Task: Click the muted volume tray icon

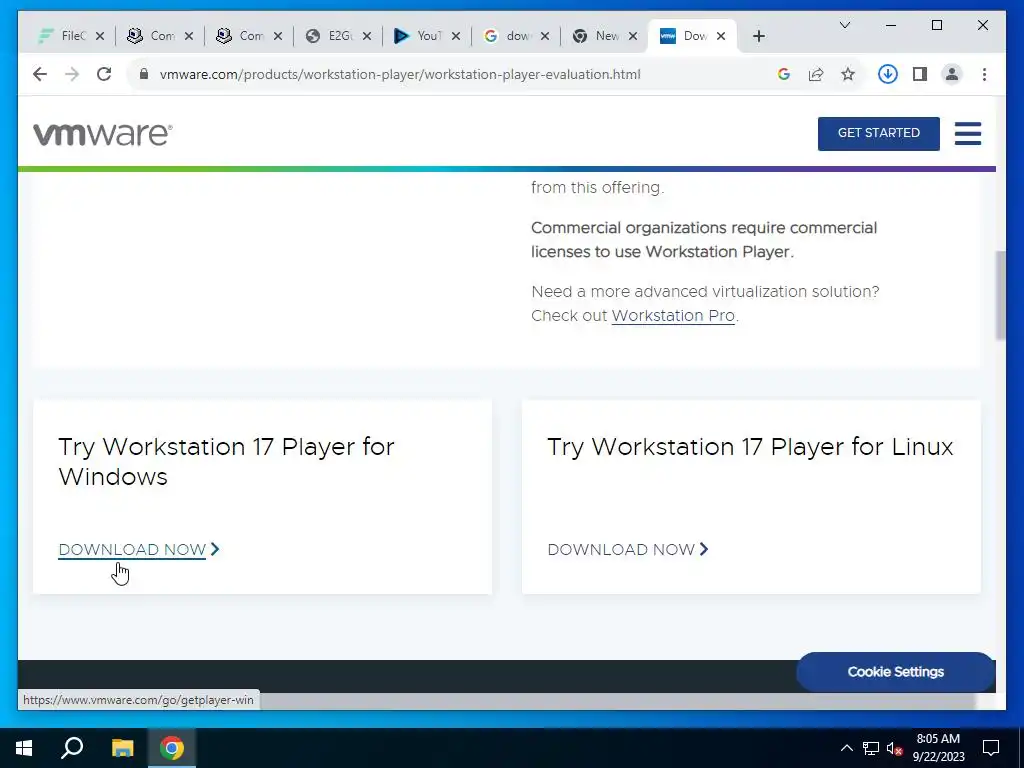Action: (x=894, y=748)
